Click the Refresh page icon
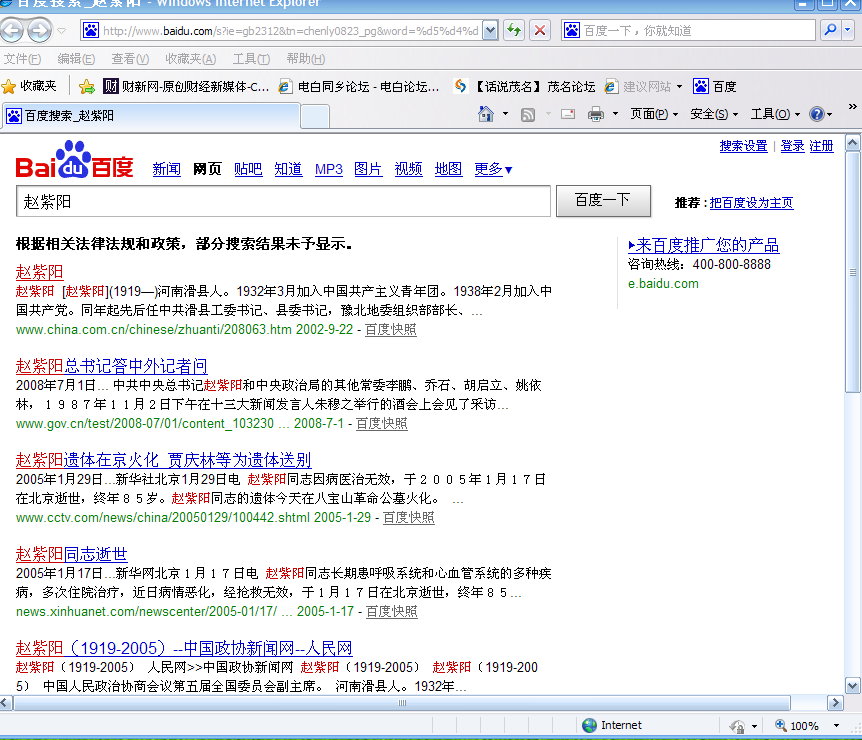The image size is (862, 740). point(514,30)
